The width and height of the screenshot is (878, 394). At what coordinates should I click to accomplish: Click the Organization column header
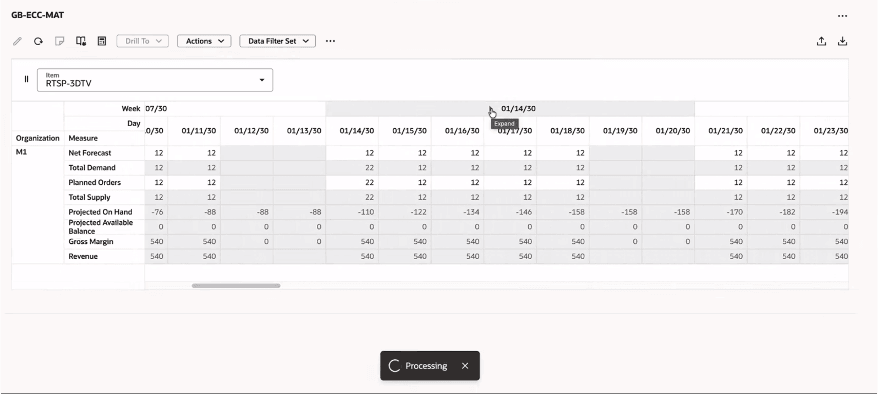(38, 138)
